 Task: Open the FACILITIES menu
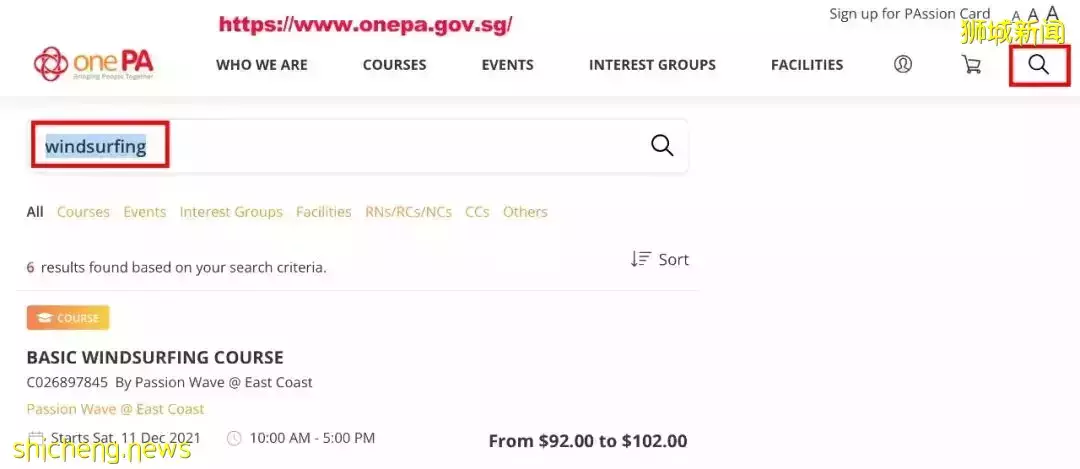807,65
